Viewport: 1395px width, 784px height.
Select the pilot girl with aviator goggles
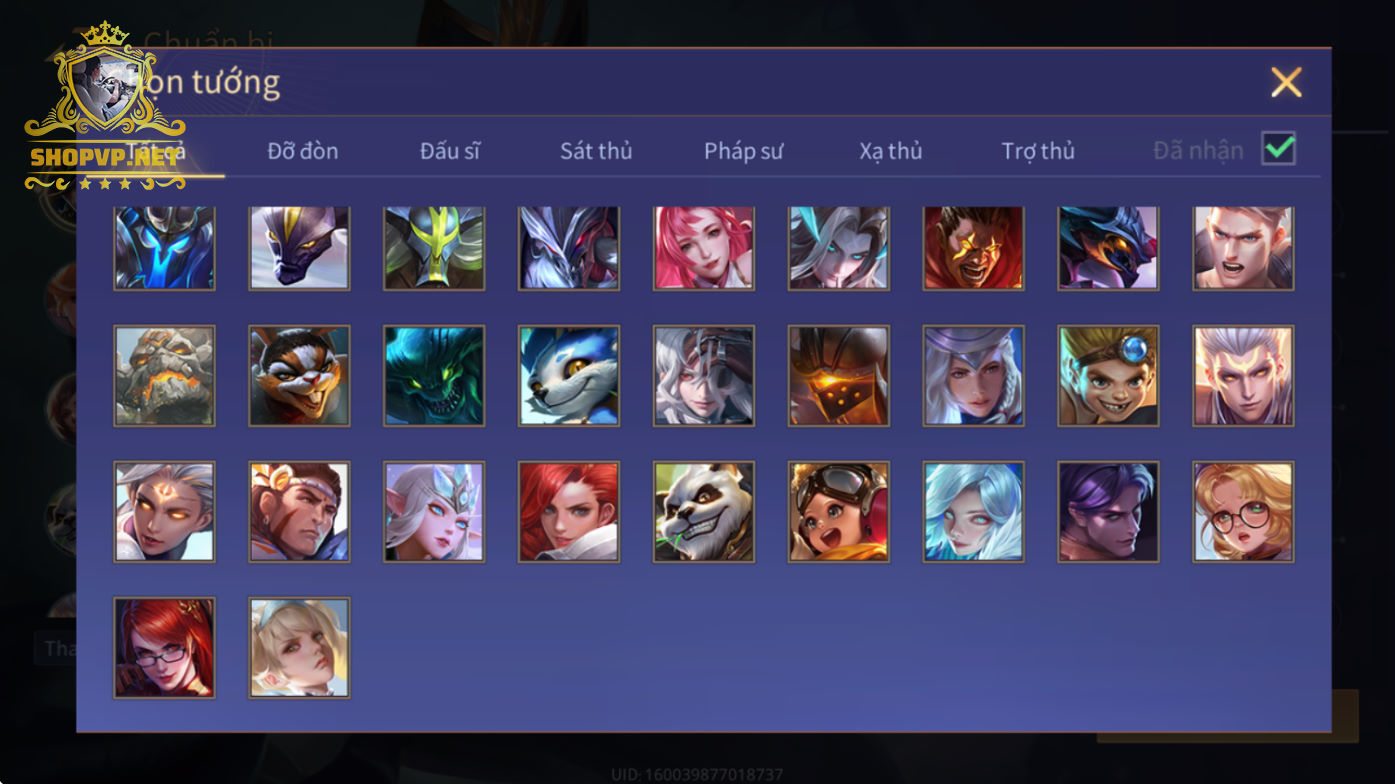838,511
